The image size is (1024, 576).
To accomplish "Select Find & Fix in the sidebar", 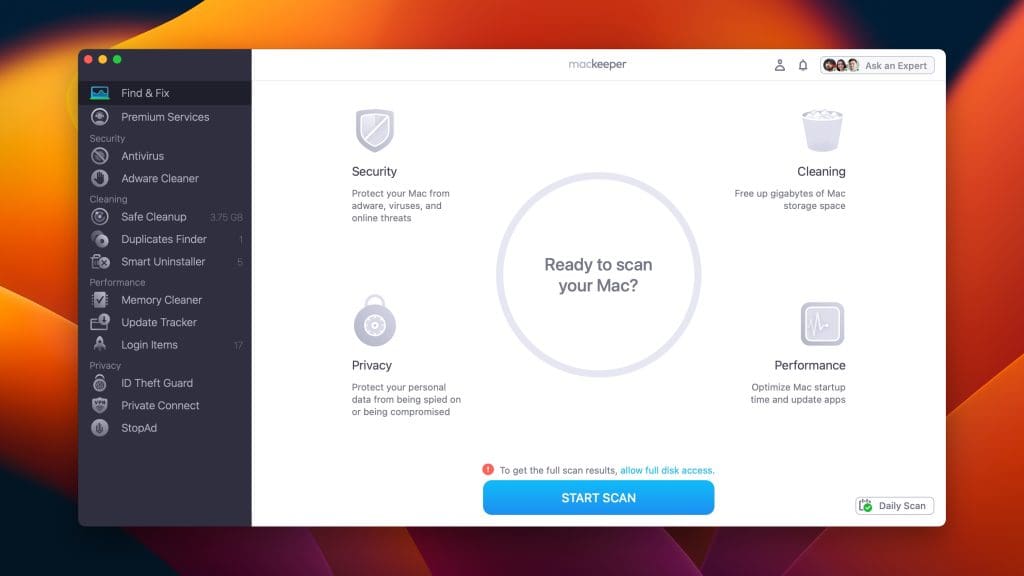I will click(165, 93).
